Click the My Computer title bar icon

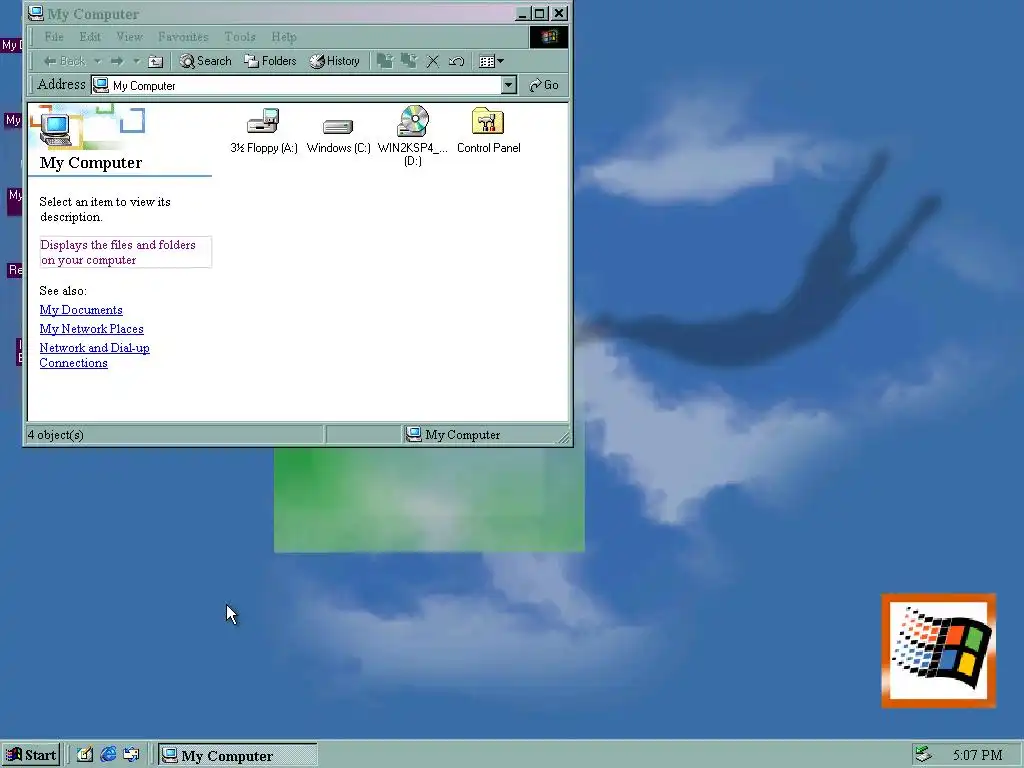tap(36, 13)
